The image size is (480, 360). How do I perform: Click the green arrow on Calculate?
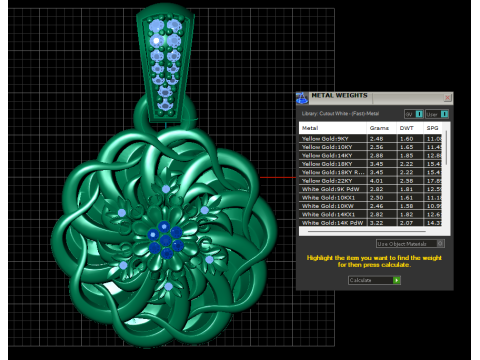[397, 280]
